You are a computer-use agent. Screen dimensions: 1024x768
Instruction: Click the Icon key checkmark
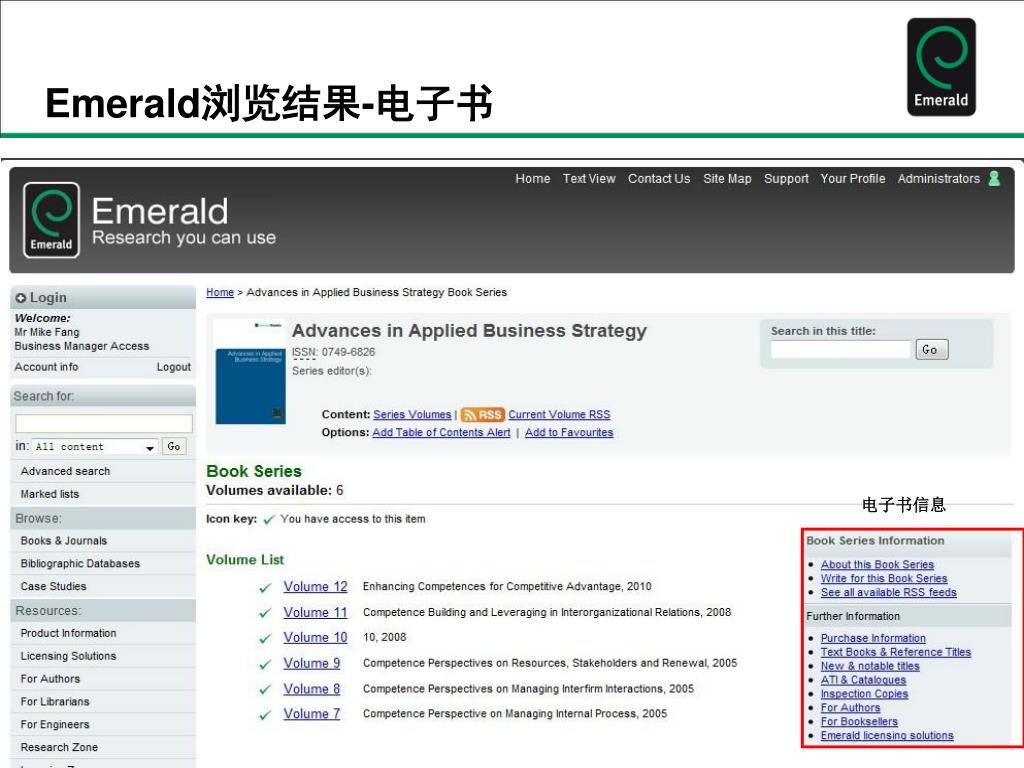[x=268, y=520]
